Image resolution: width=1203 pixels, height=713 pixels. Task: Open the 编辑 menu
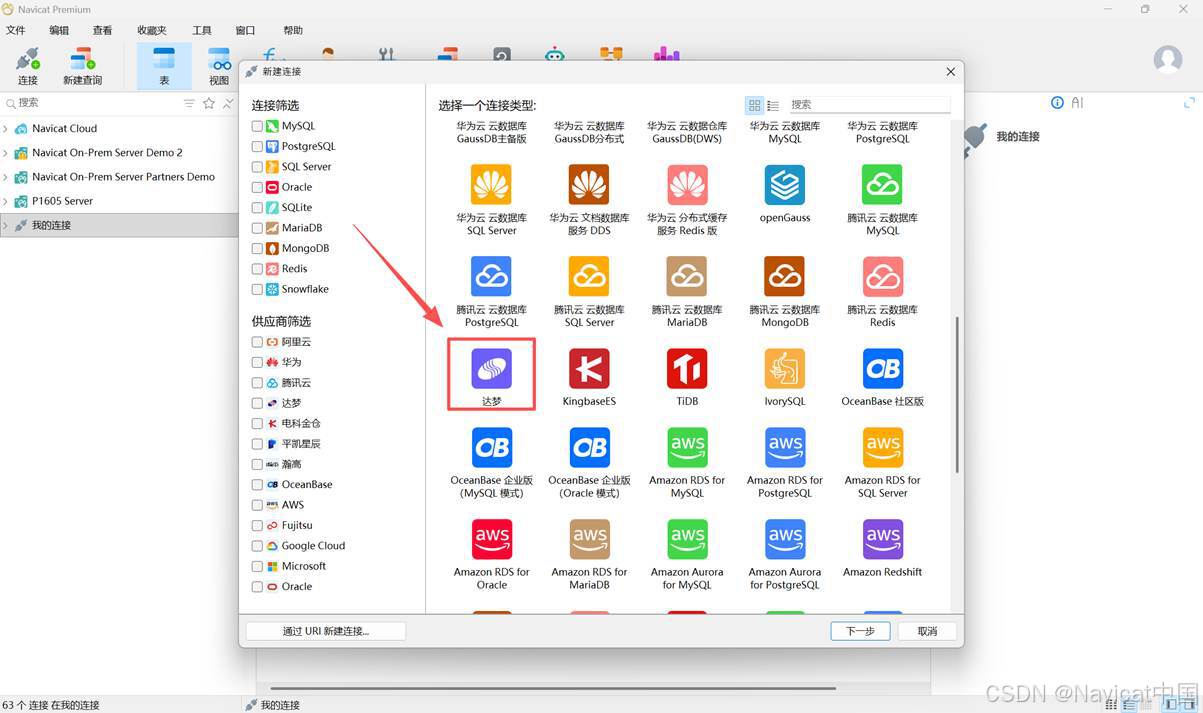point(59,31)
